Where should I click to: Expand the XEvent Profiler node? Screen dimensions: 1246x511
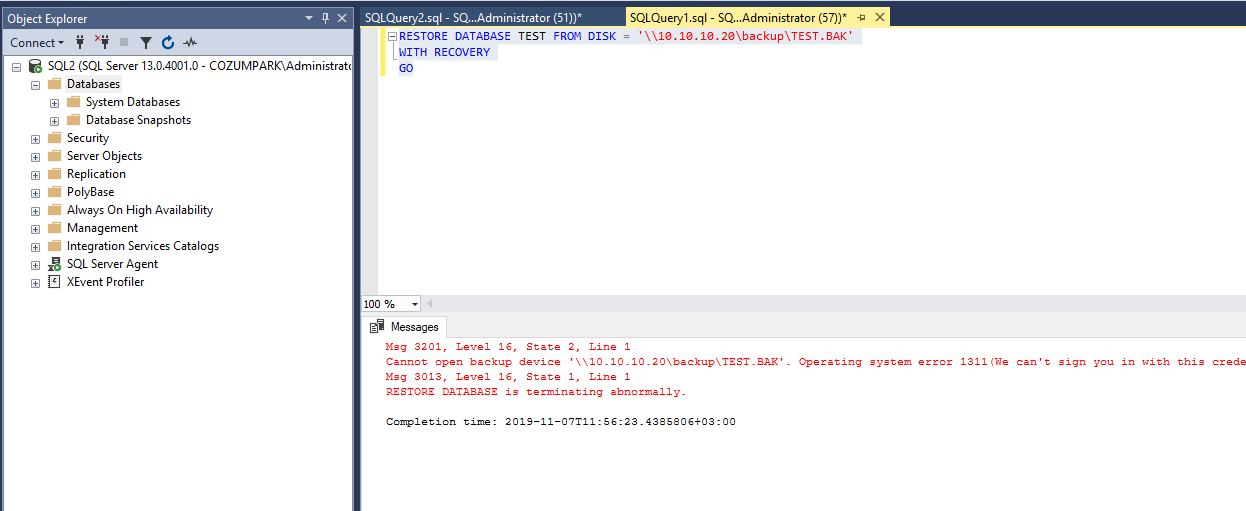click(36, 283)
